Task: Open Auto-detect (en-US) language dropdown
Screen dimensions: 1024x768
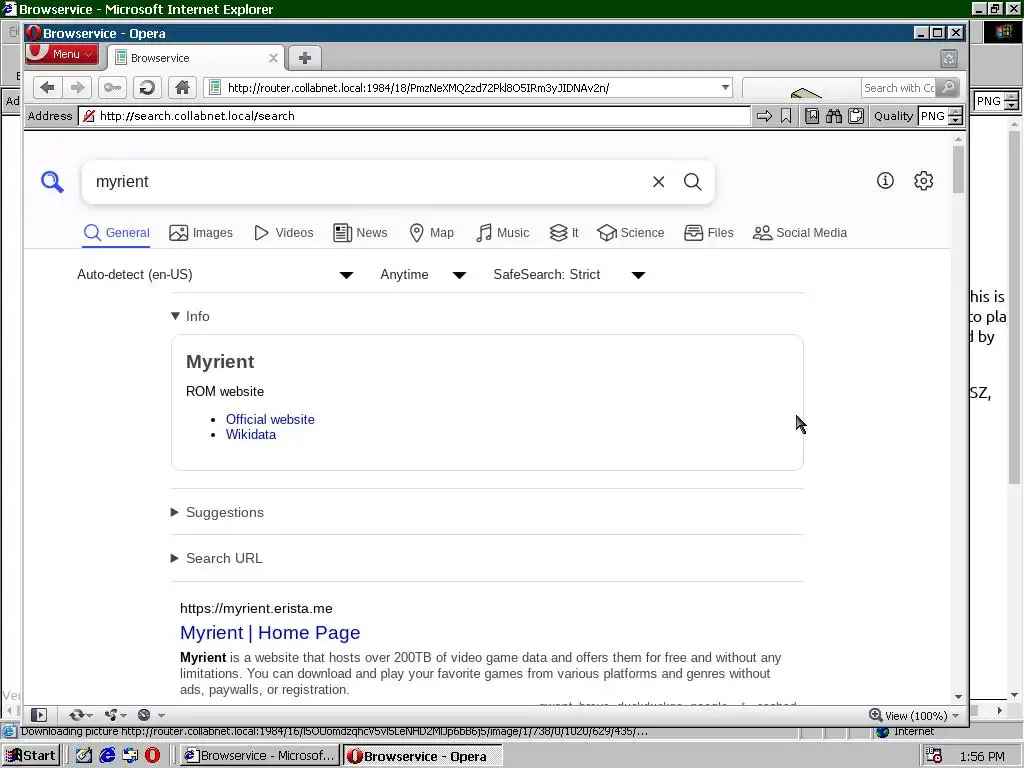Action: (216, 274)
